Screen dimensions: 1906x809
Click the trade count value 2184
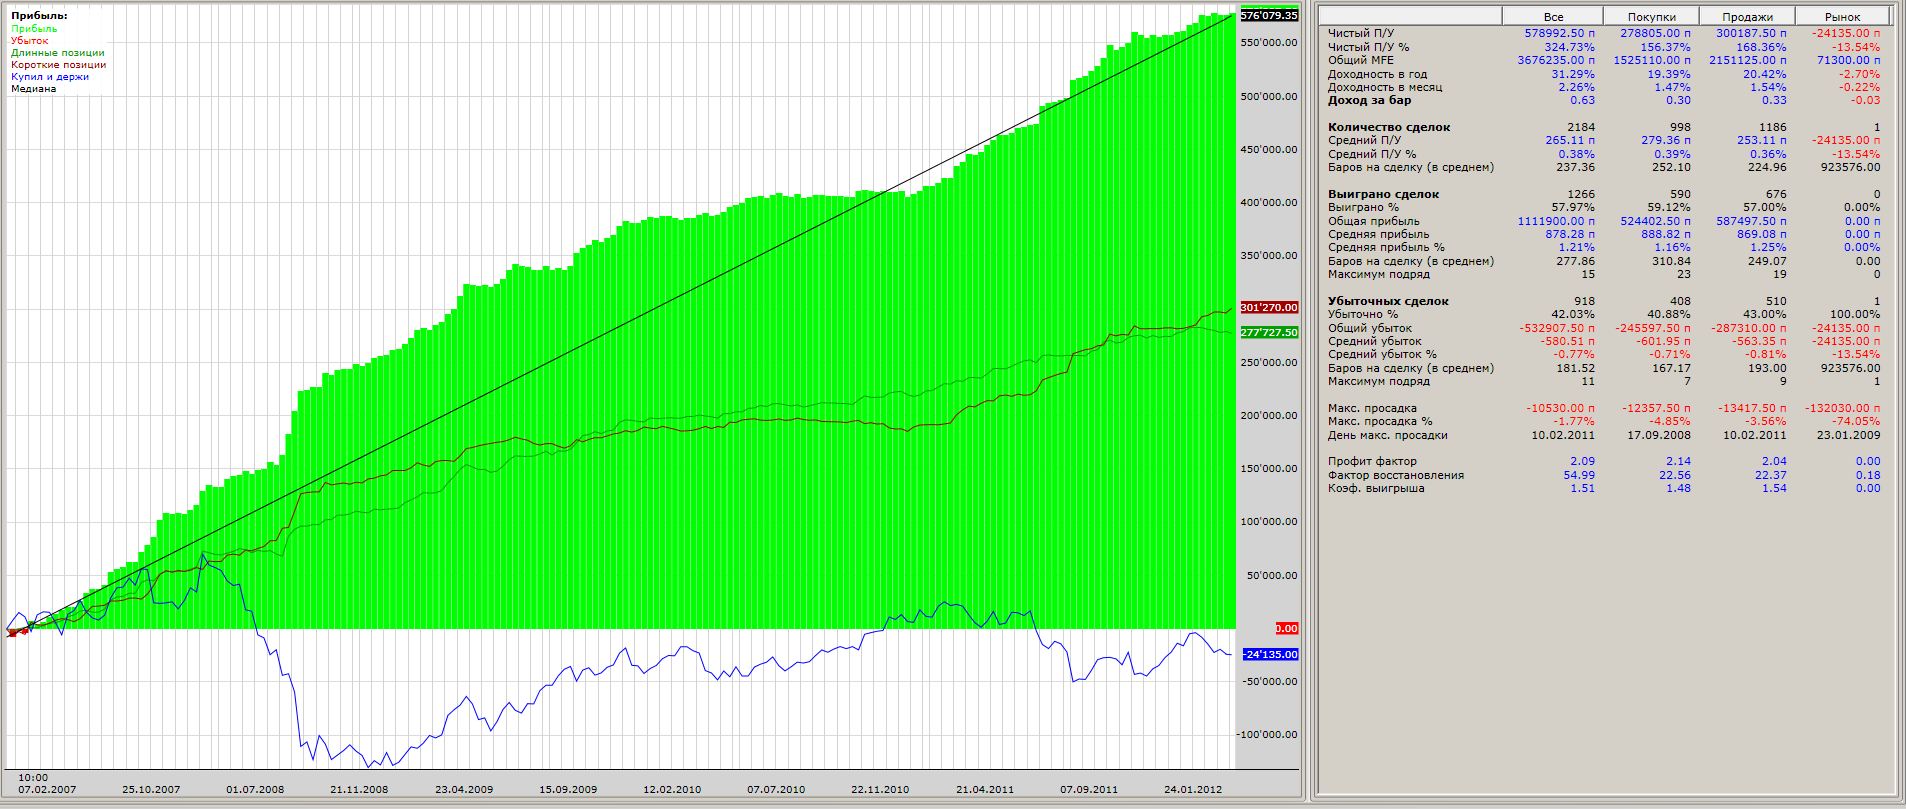tap(1582, 127)
